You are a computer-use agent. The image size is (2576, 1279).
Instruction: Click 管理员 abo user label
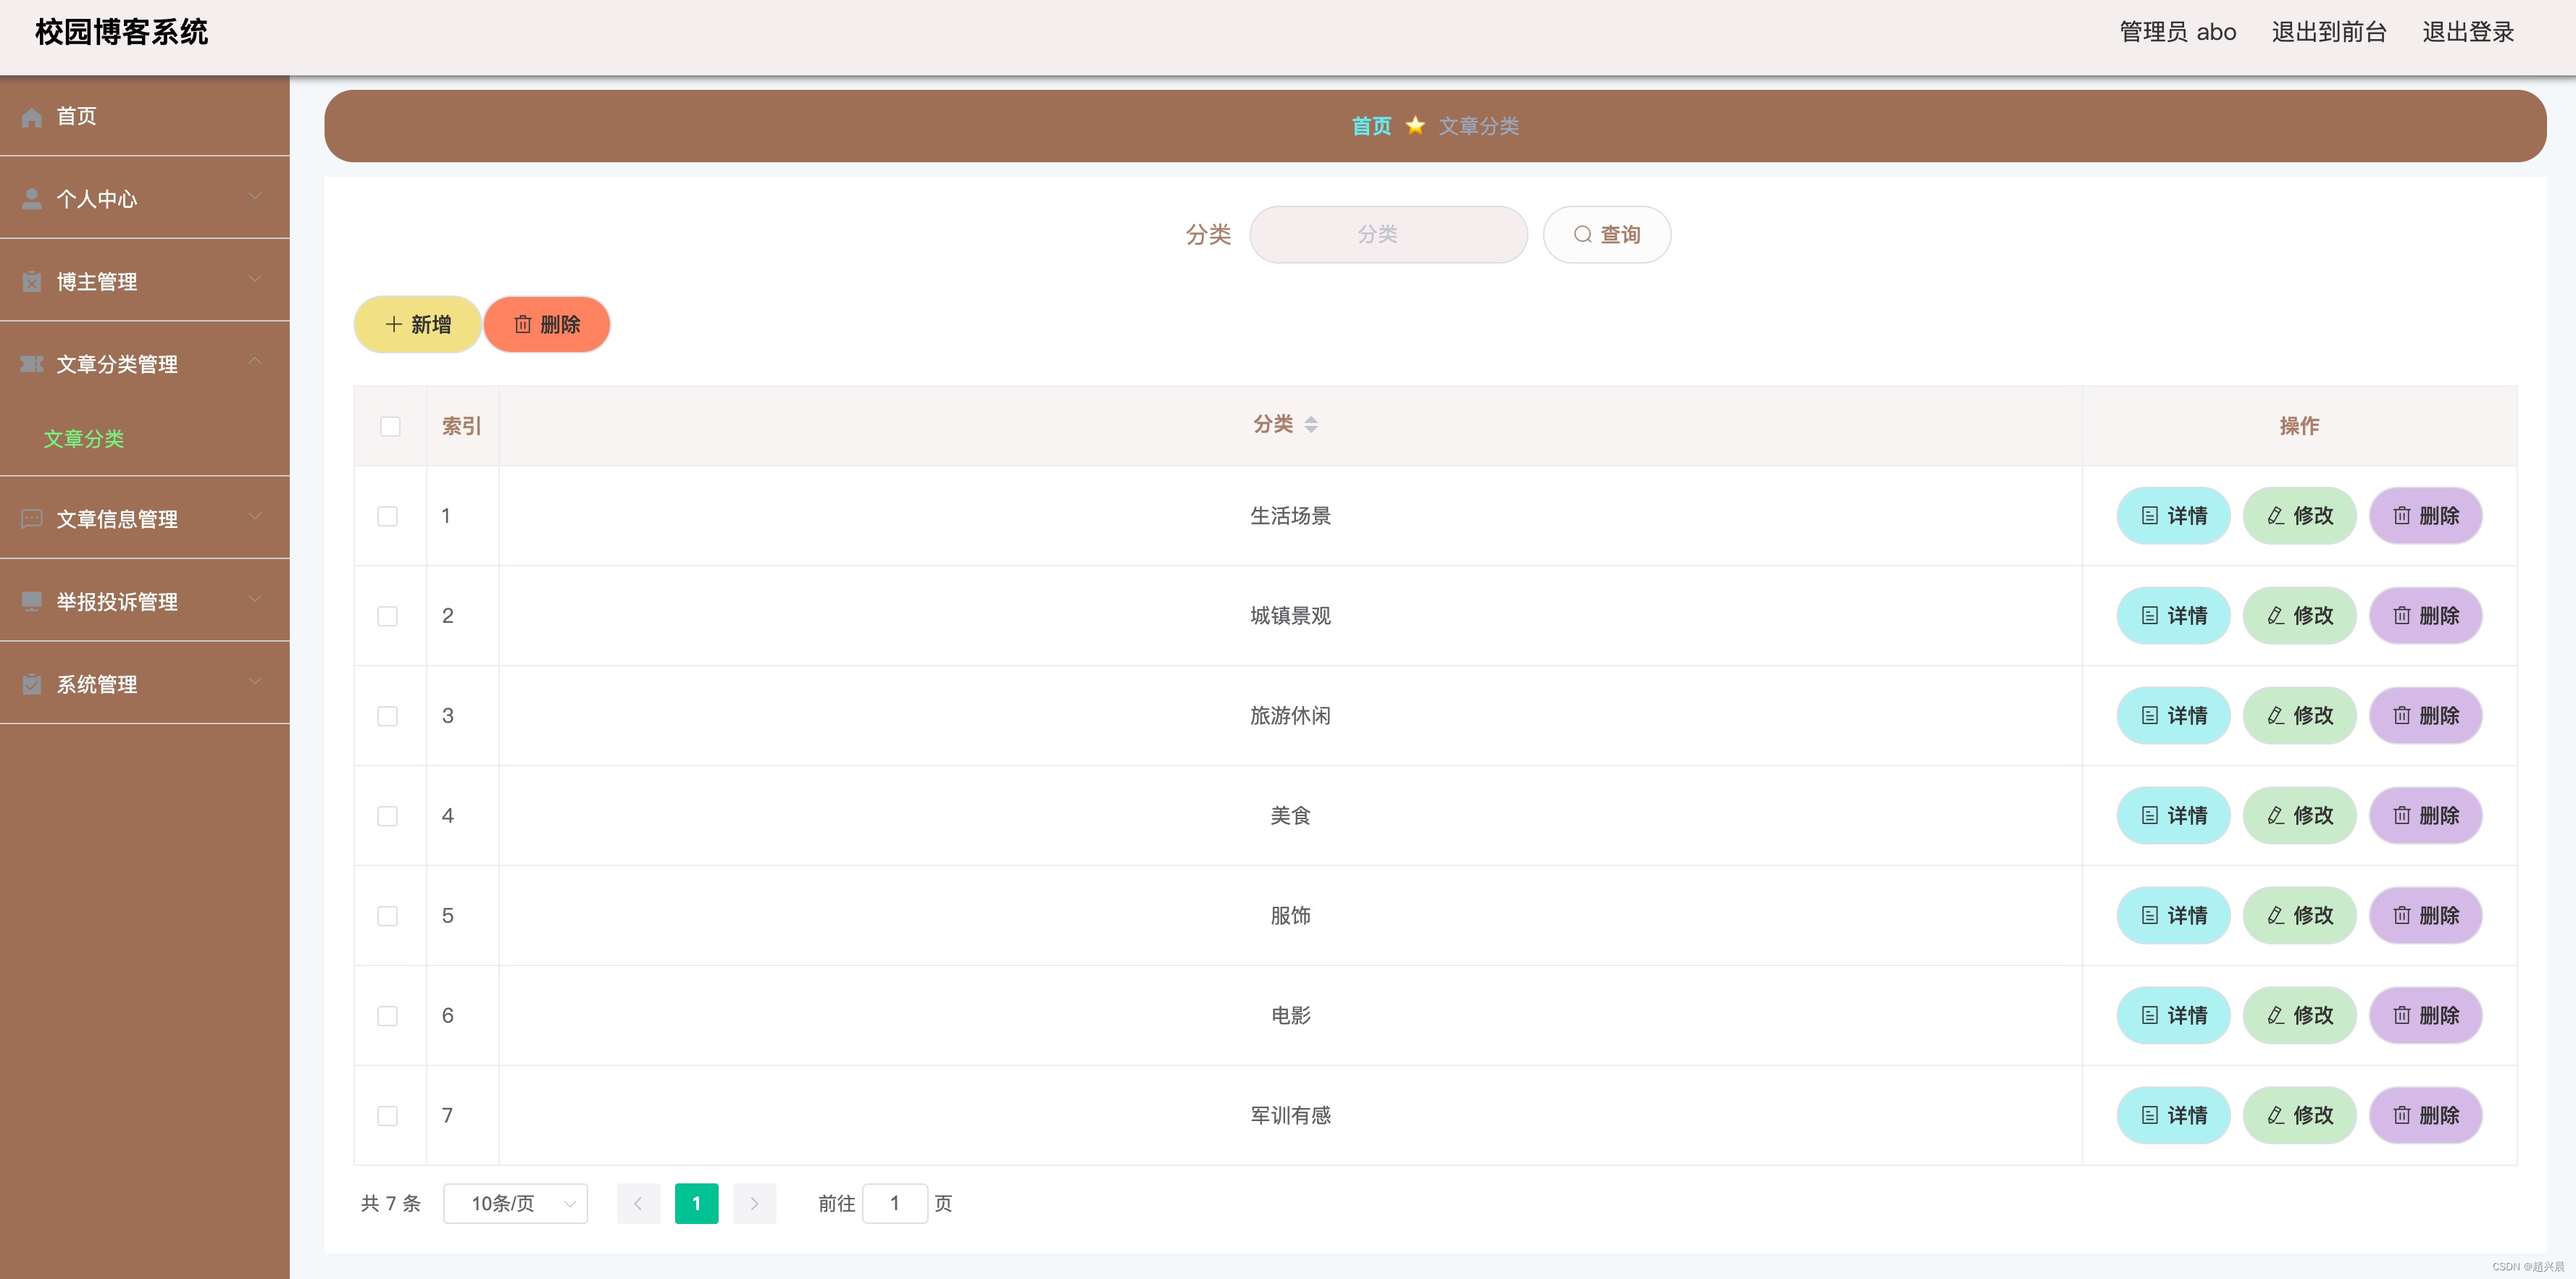click(x=2177, y=32)
